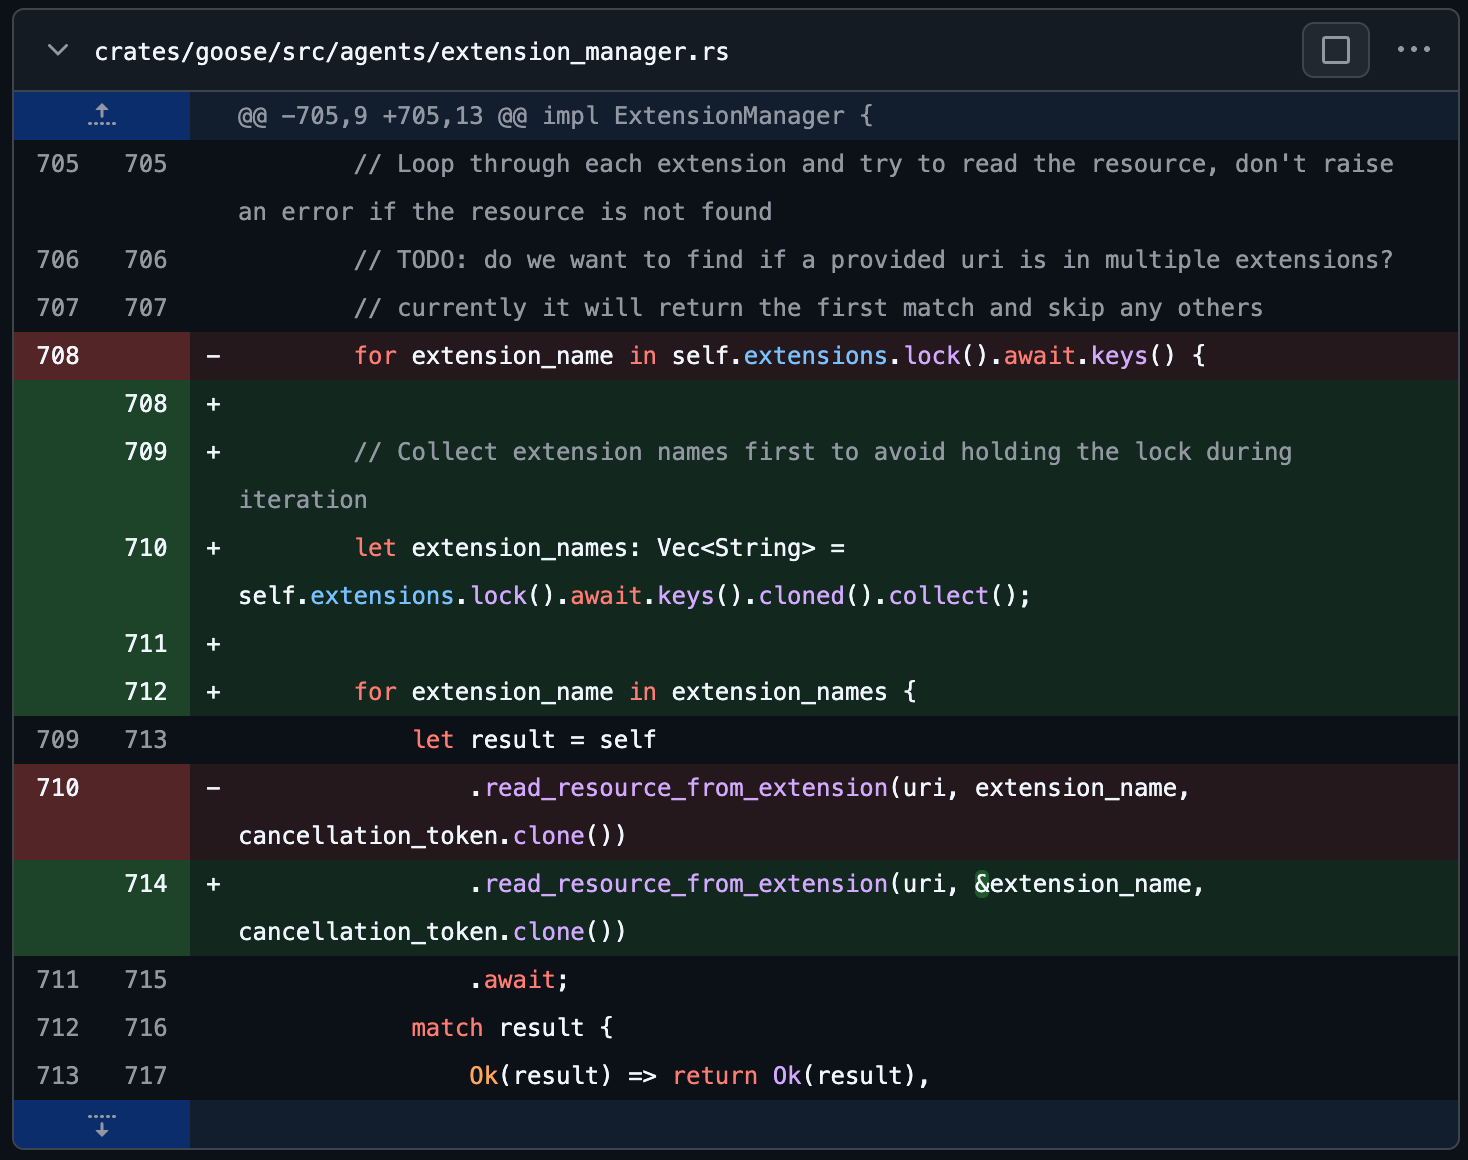
Task: Click the minus marker on deleted line 708
Action: [x=213, y=356]
